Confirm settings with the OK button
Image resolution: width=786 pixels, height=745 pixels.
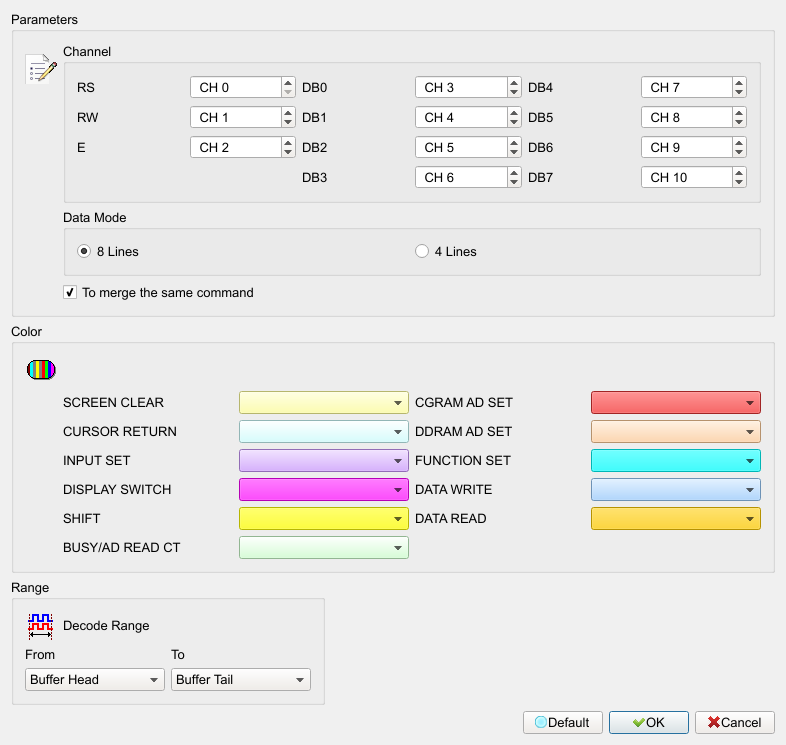[649, 722]
